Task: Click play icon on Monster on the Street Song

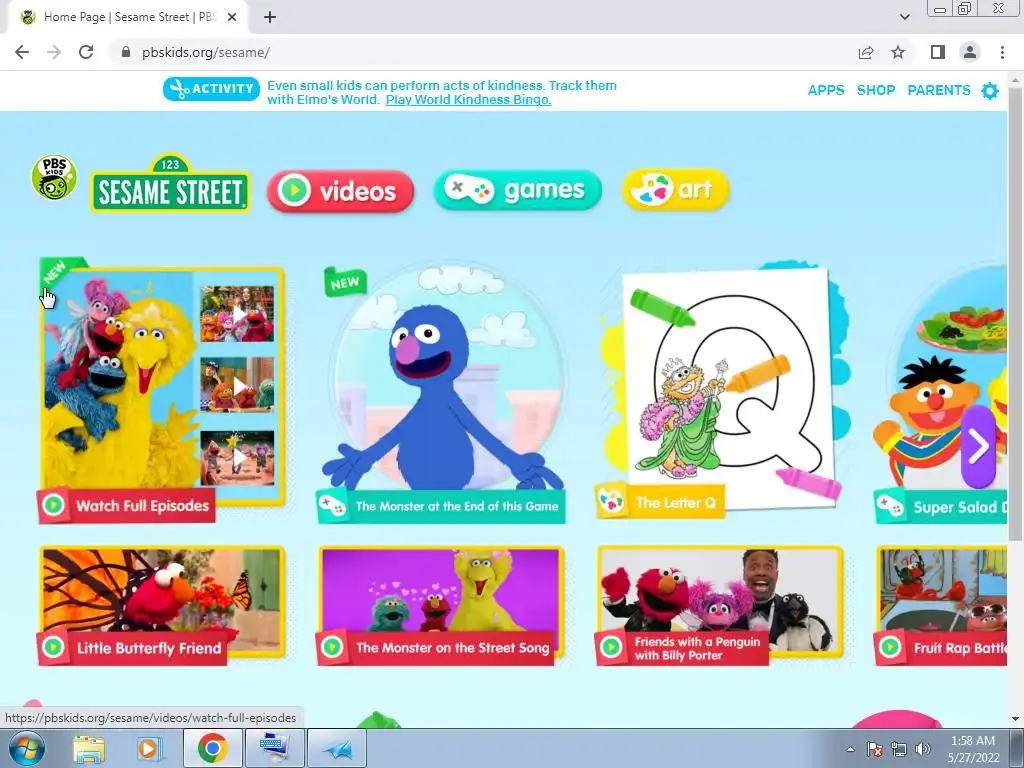Action: (x=332, y=647)
